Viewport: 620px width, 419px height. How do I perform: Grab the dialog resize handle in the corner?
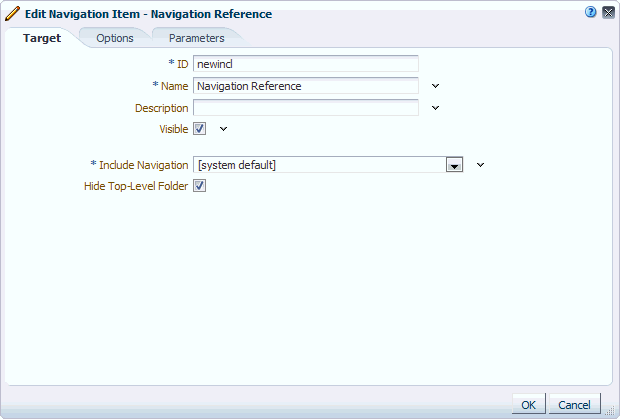pos(611,411)
